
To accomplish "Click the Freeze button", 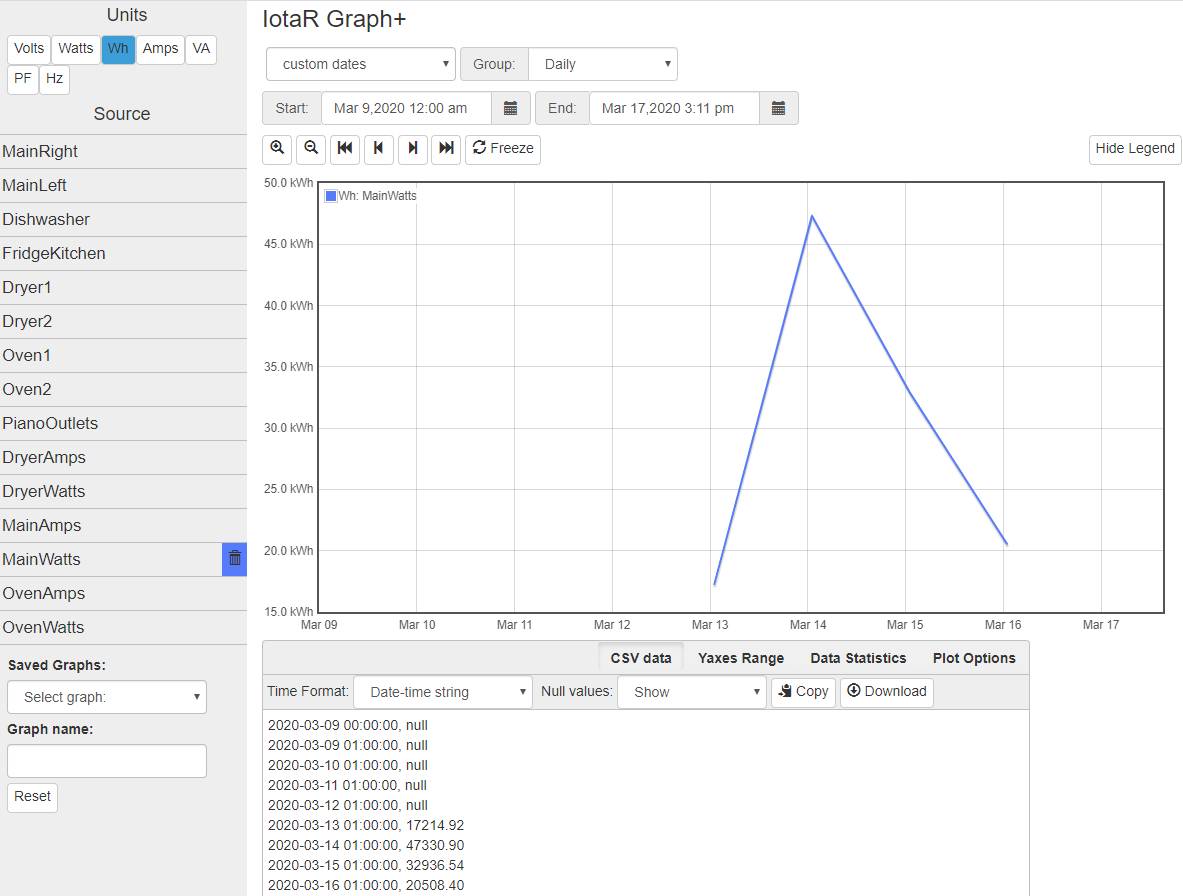I will pos(503,149).
